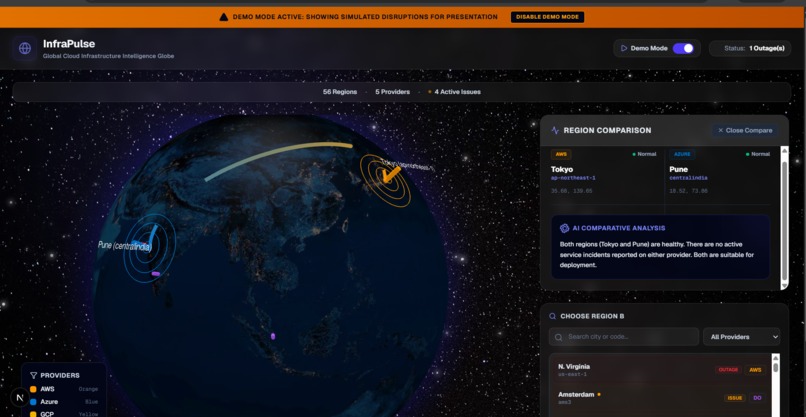Click the InfraPulse title text
This screenshot has width=806, height=417.
point(69,44)
